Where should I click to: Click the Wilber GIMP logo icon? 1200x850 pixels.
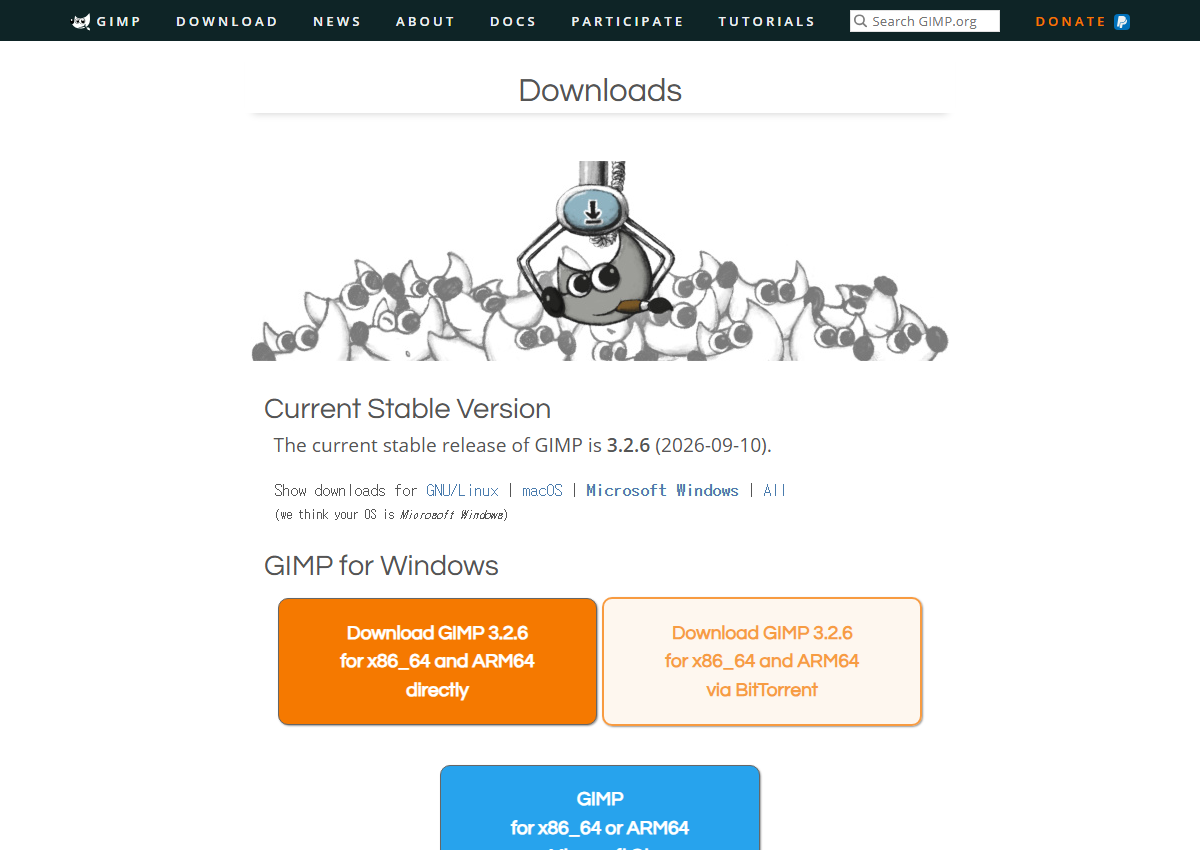click(x=81, y=21)
